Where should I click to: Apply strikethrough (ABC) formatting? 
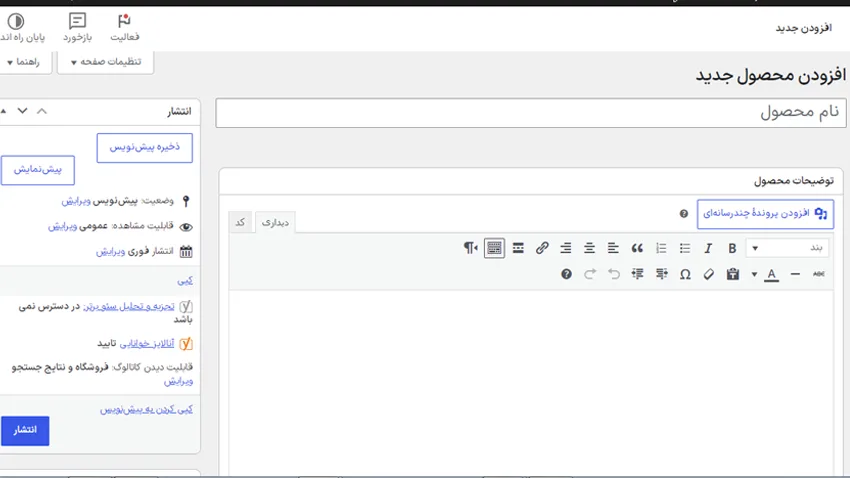[819, 274]
